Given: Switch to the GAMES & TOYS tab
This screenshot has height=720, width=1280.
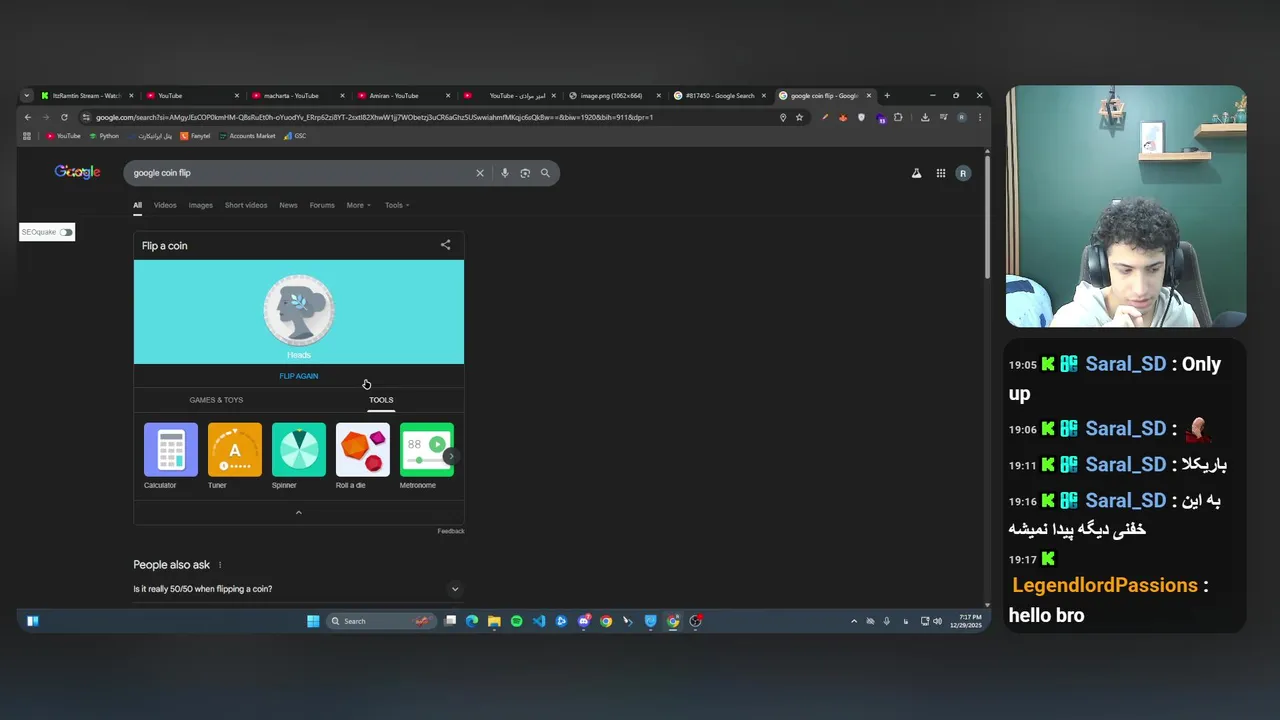Looking at the screenshot, I should [216, 400].
